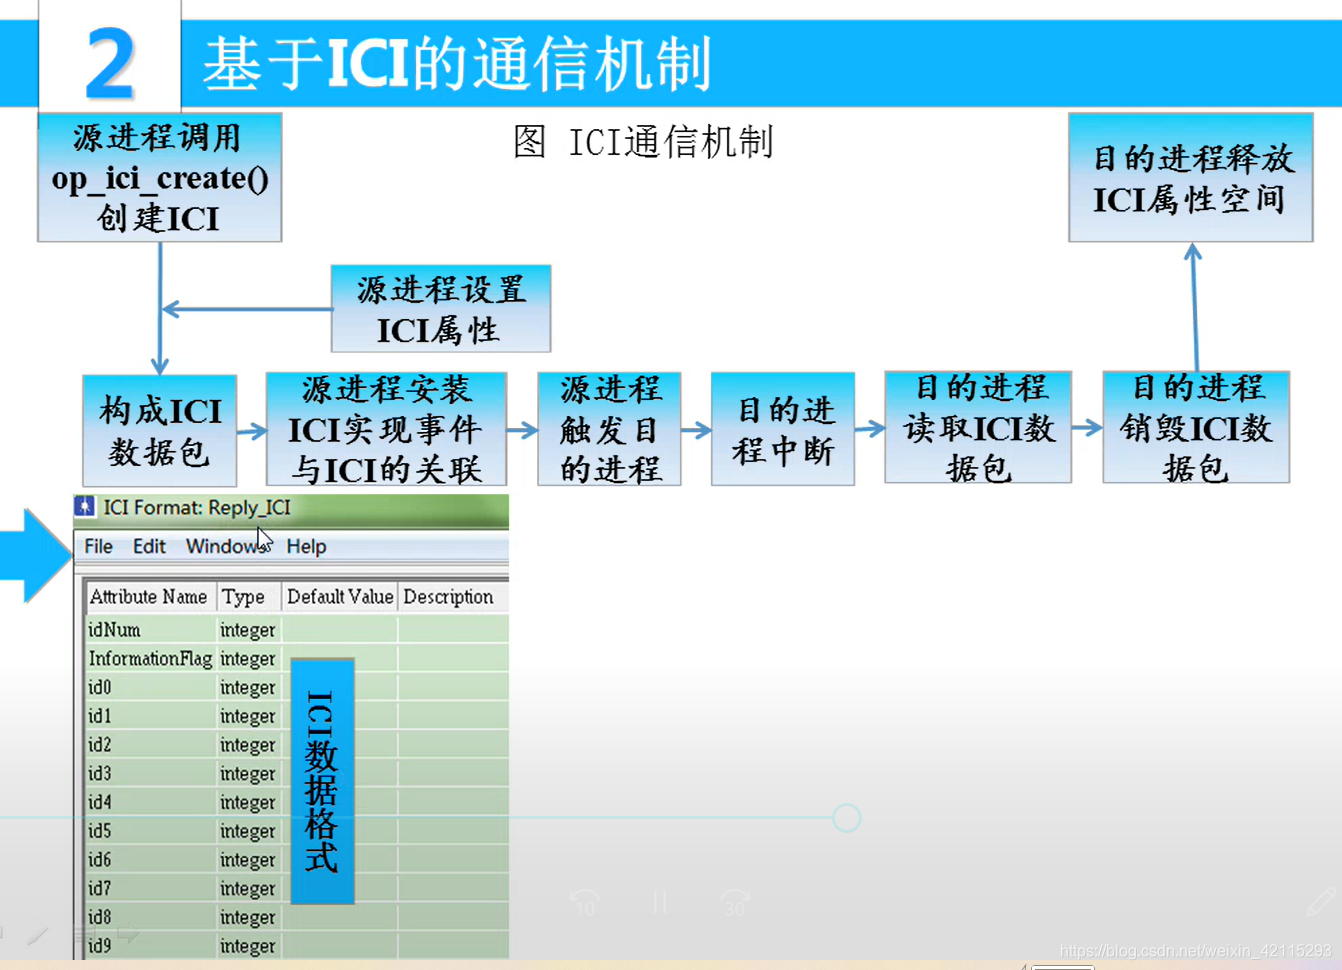This screenshot has width=1342, height=970.
Task: Select the Attribute Name column header
Action: pyautogui.click(x=149, y=597)
